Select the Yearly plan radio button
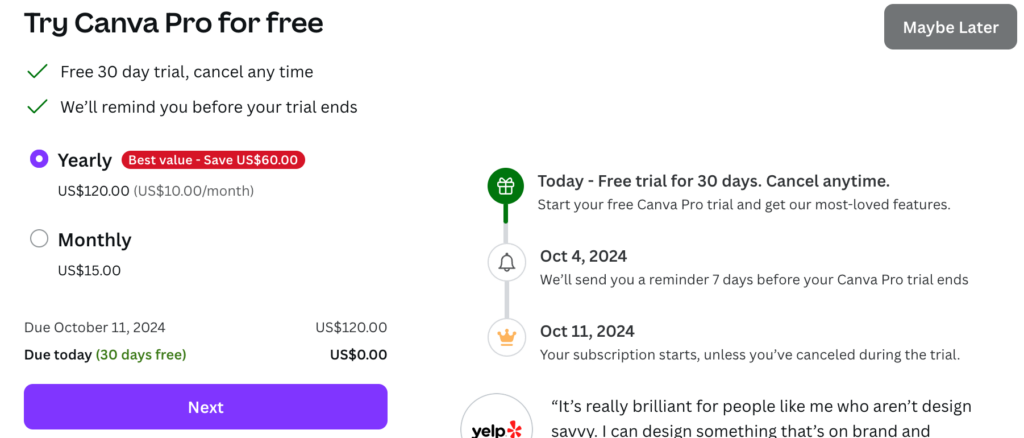Image resolution: width=1024 pixels, height=438 pixels. tap(39, 158)
